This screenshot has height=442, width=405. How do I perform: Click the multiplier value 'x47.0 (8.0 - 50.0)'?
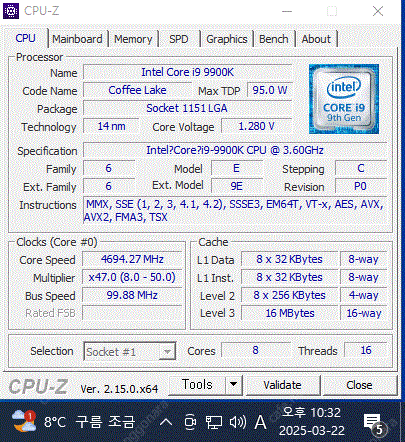point(132,277)
